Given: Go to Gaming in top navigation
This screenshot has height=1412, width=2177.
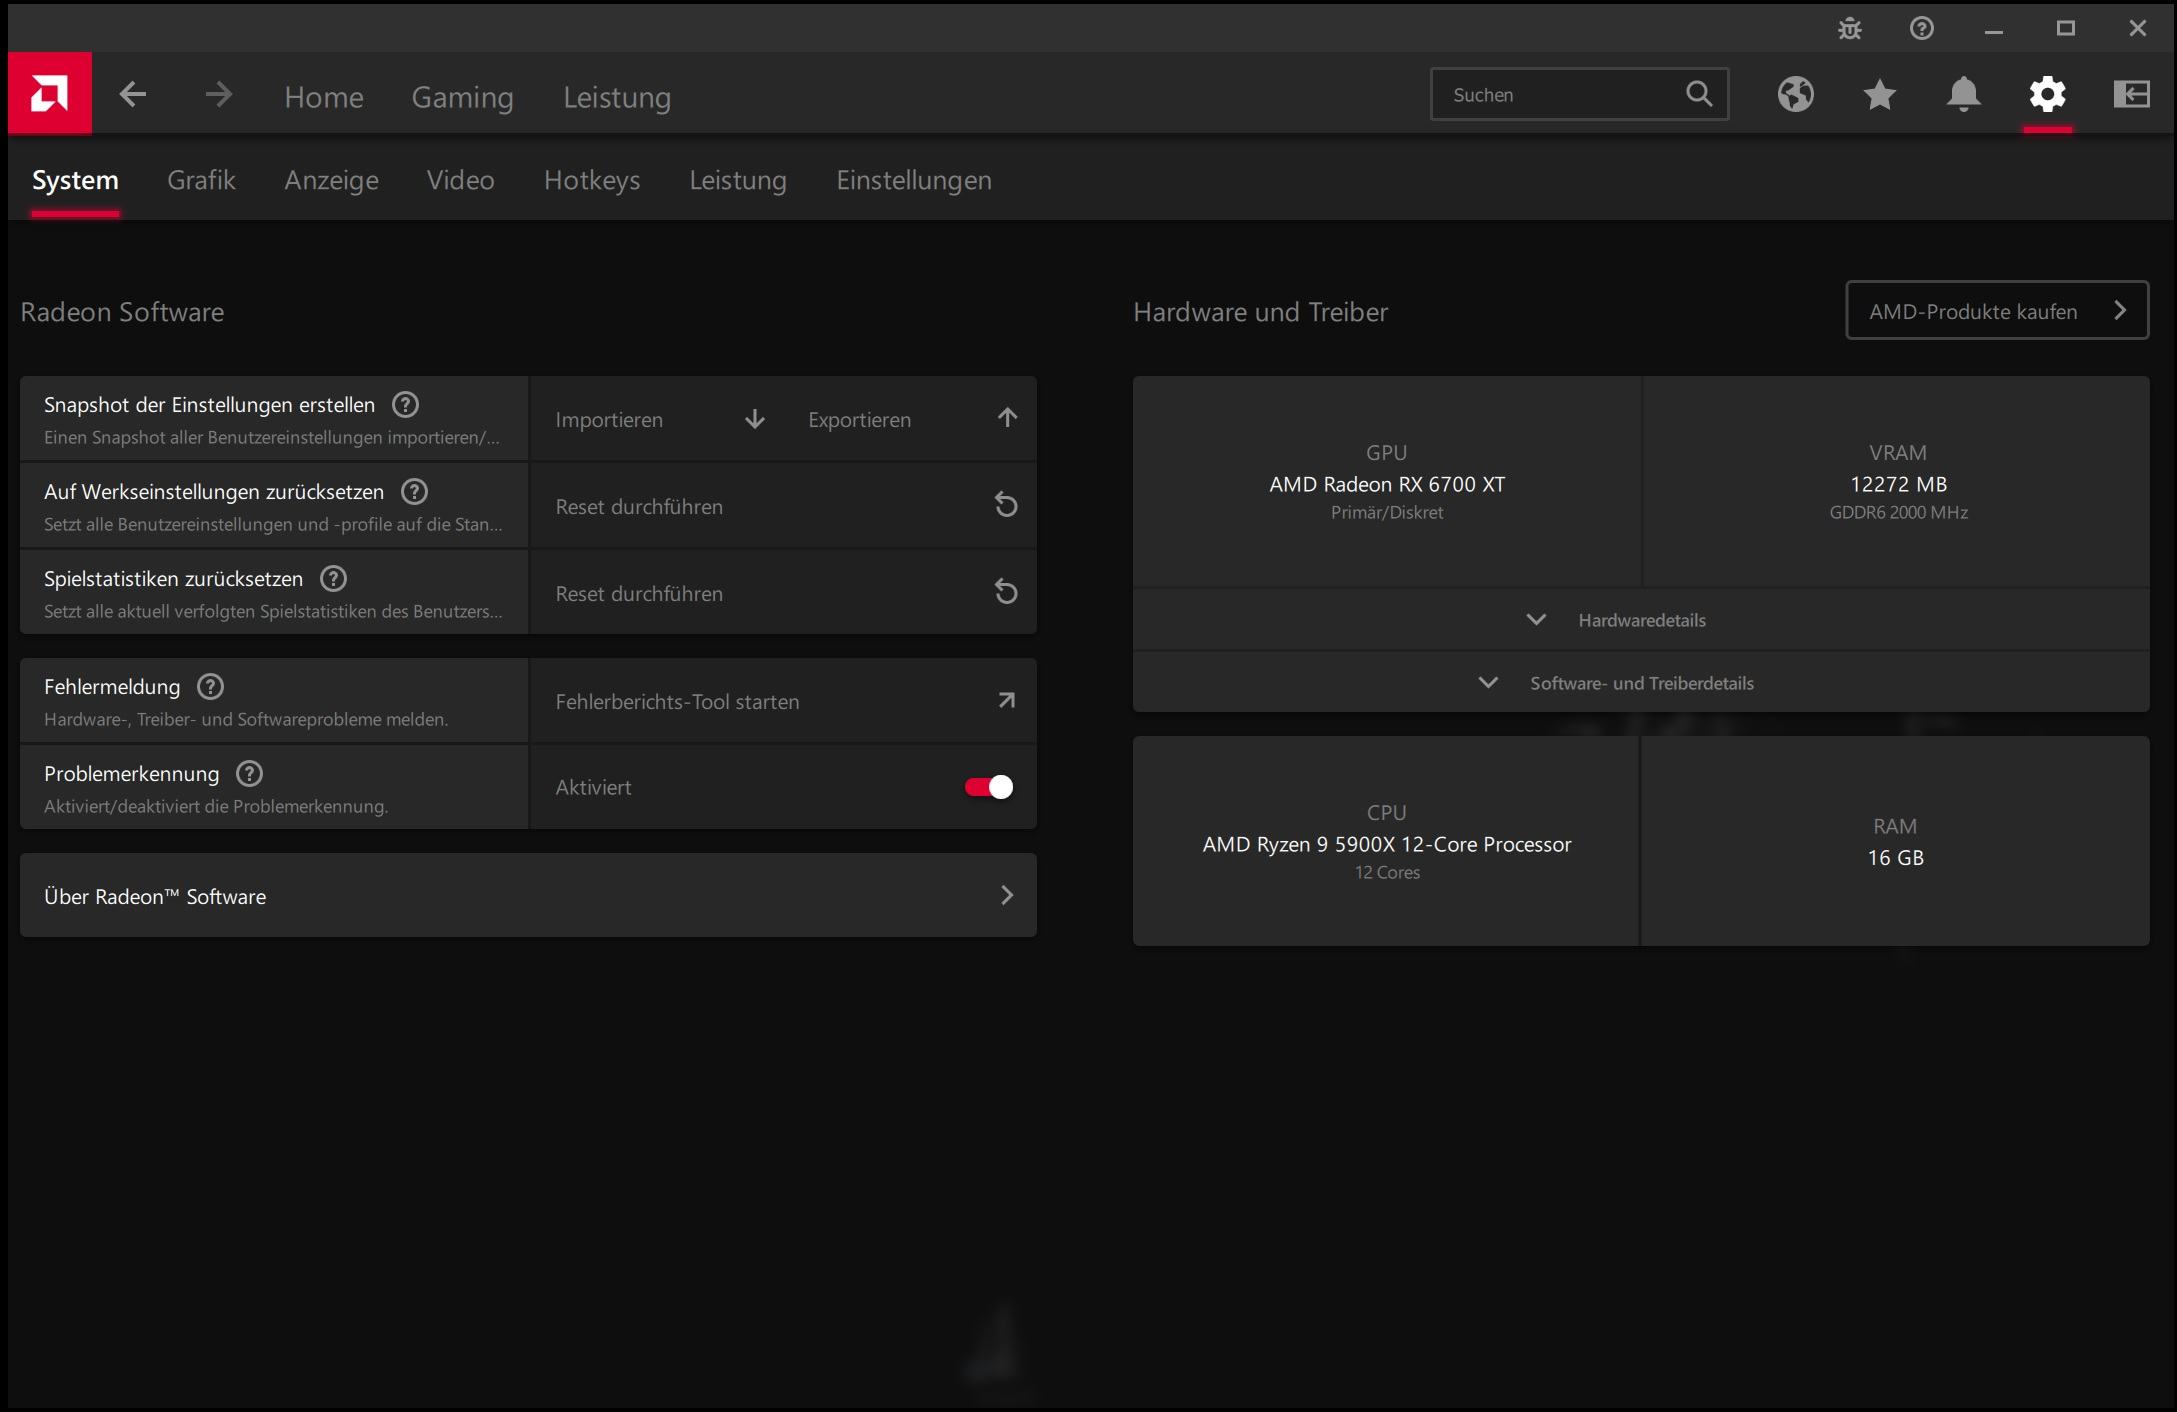Looking at the screenshot, I should [462, 97].
